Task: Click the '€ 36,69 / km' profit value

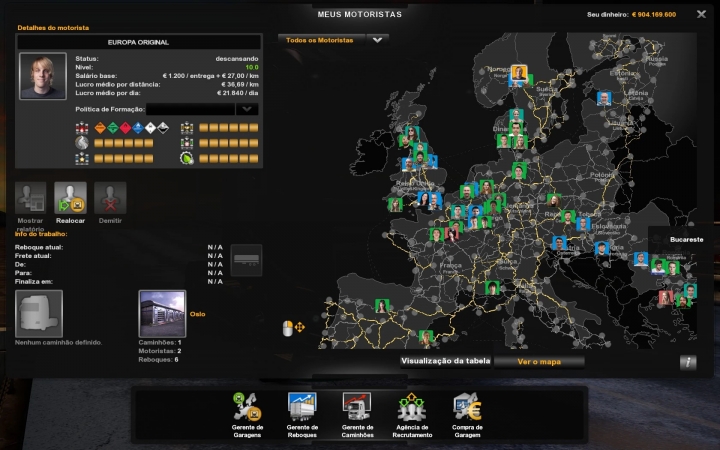Action: pyautogui.click(x=240, y=84)
